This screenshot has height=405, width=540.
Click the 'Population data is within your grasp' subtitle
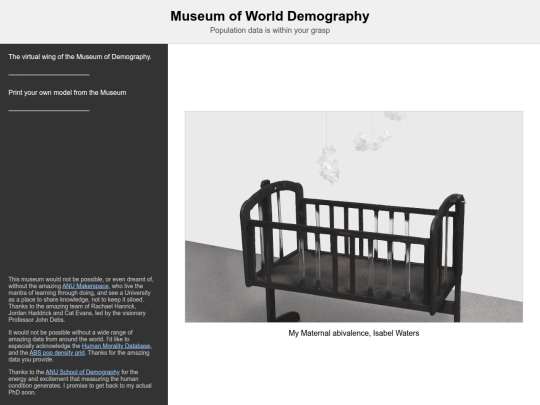click(x=270, y=30)
